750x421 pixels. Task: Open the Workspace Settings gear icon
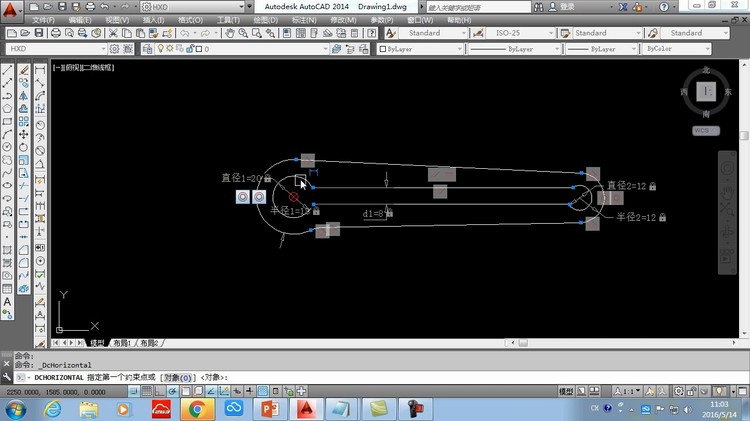click(114, 49)
